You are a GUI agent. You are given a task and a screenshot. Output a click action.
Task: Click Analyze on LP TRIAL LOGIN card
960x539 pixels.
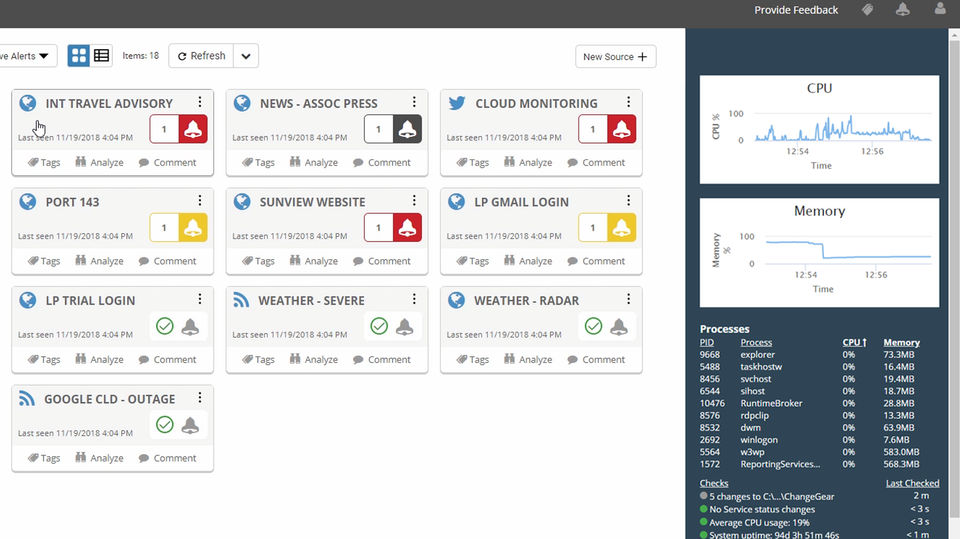[99, 360]
